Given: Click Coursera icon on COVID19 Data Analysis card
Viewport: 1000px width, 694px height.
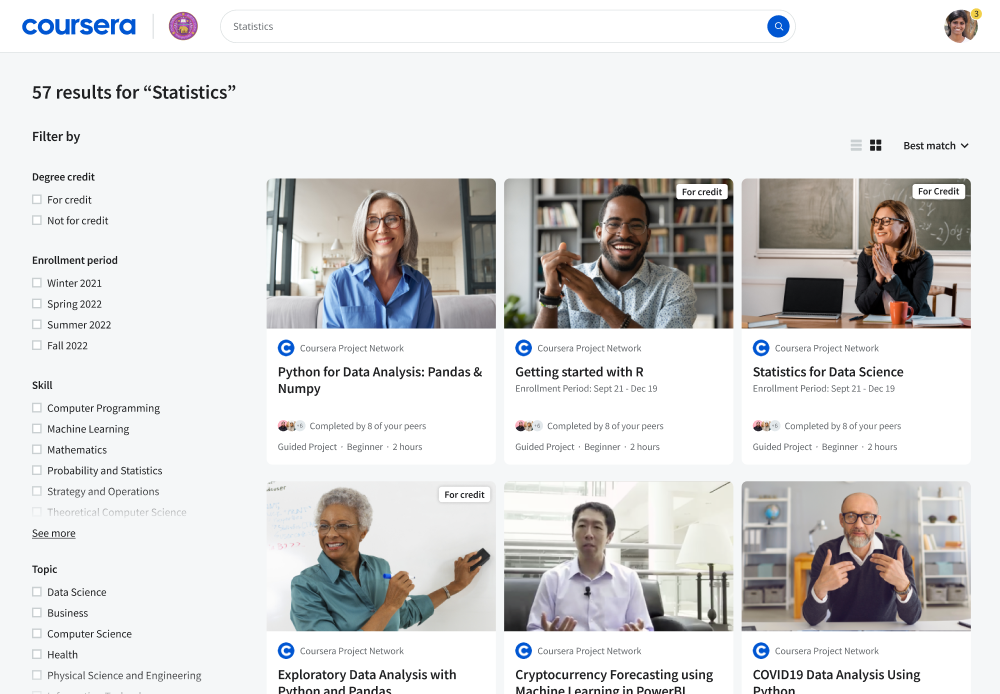Looking at the screenshot, I should (x=761, y=651).
